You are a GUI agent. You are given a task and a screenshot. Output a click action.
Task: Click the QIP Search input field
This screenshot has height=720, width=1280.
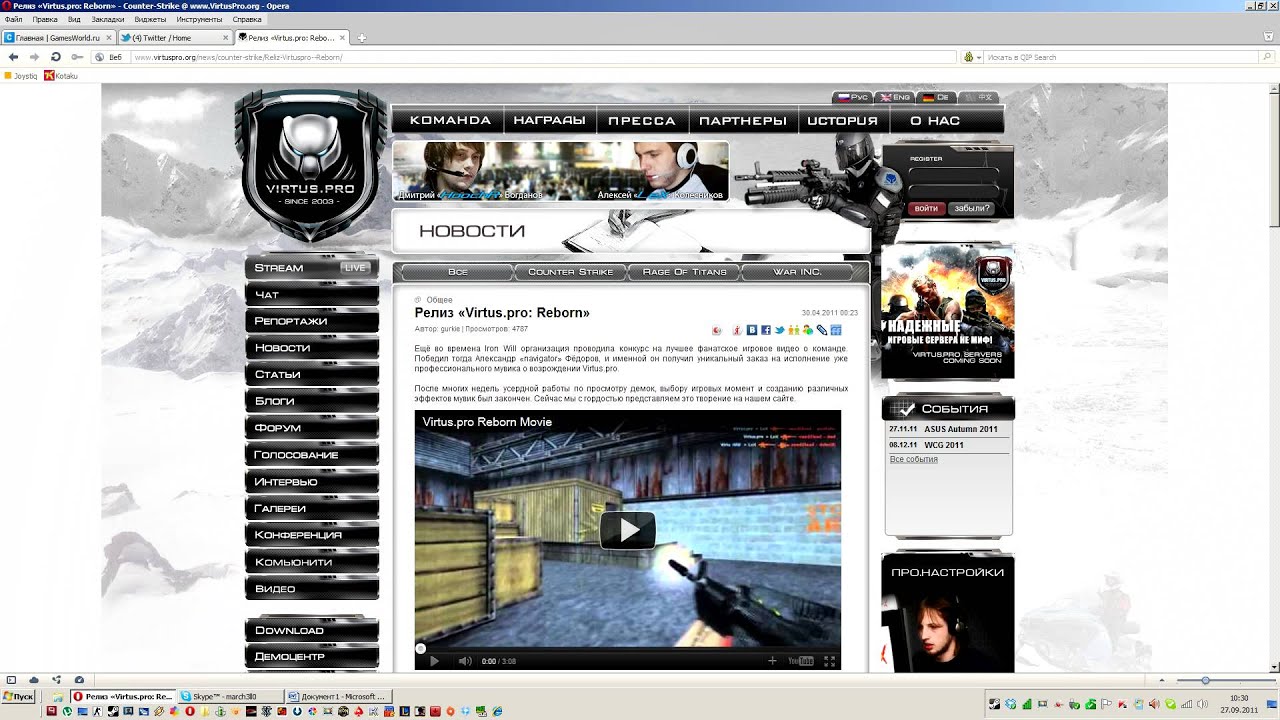(1120, 57)
